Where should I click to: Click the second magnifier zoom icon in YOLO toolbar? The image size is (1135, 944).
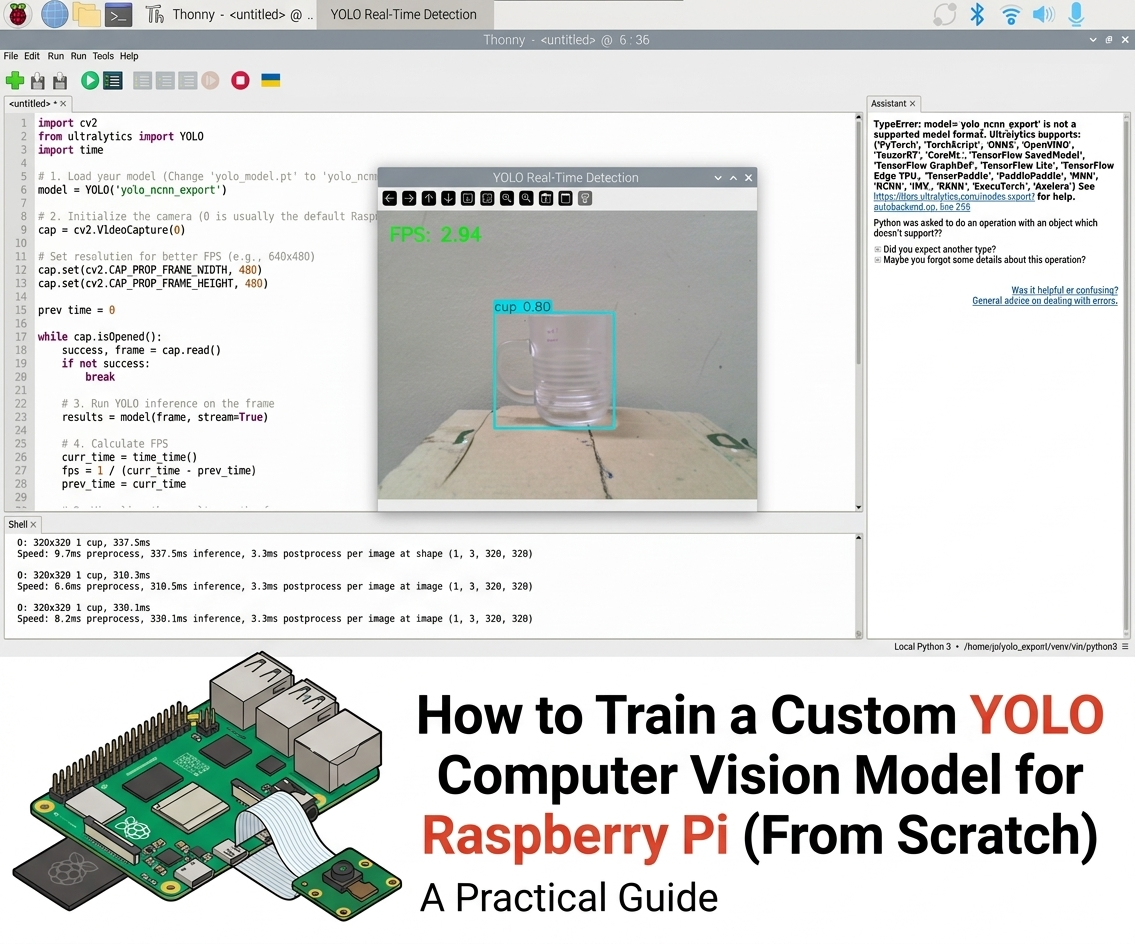(526, 198)
